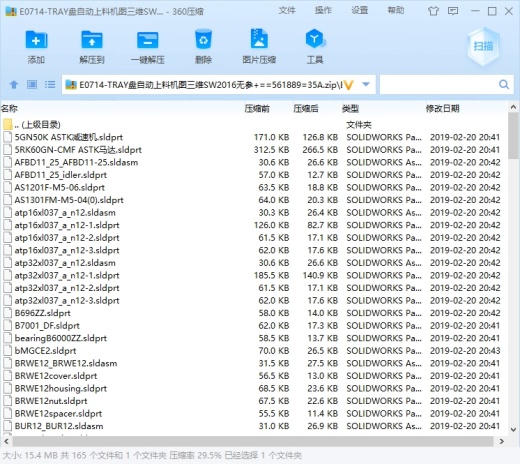
Task: Go up one directory level arrow
Action: 14,85
